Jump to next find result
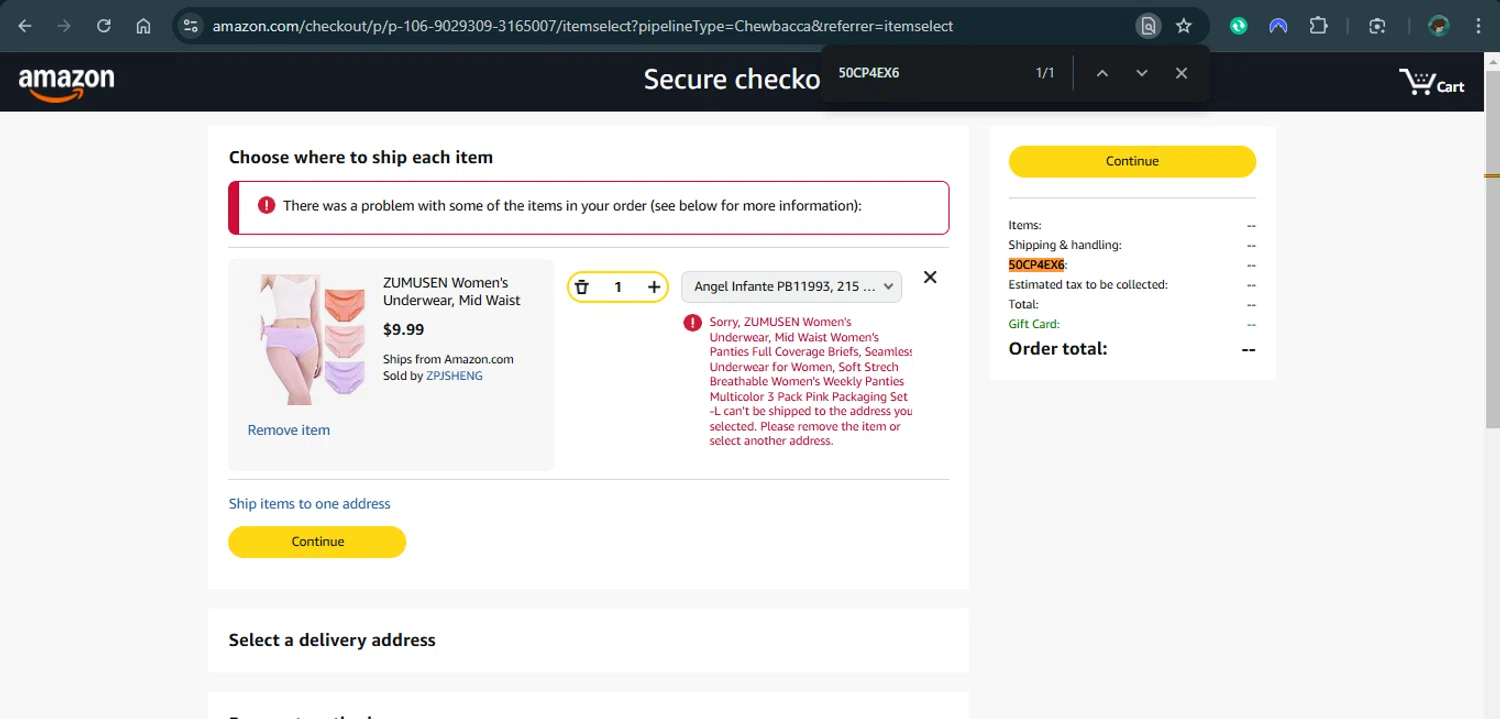Screen dimensions: 1500x719 tap(1142, 73)
